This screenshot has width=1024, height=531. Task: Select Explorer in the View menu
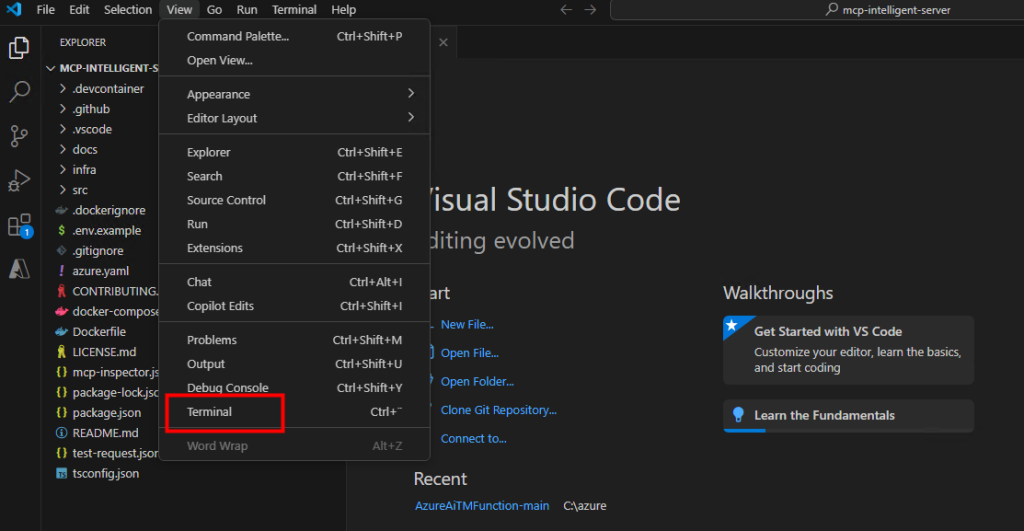tap(294, 152)
